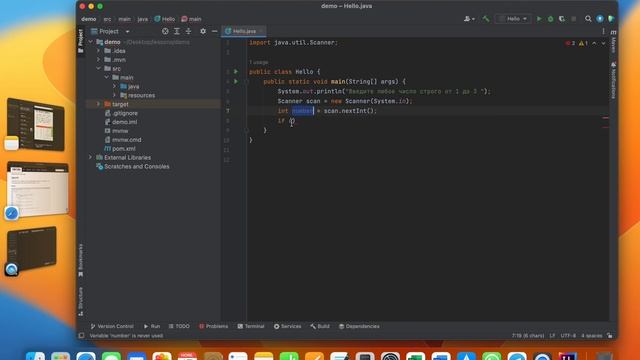Screen dimensions: 640x360
Task: Select the .gitignore file
Action: [x=121, y=113]
